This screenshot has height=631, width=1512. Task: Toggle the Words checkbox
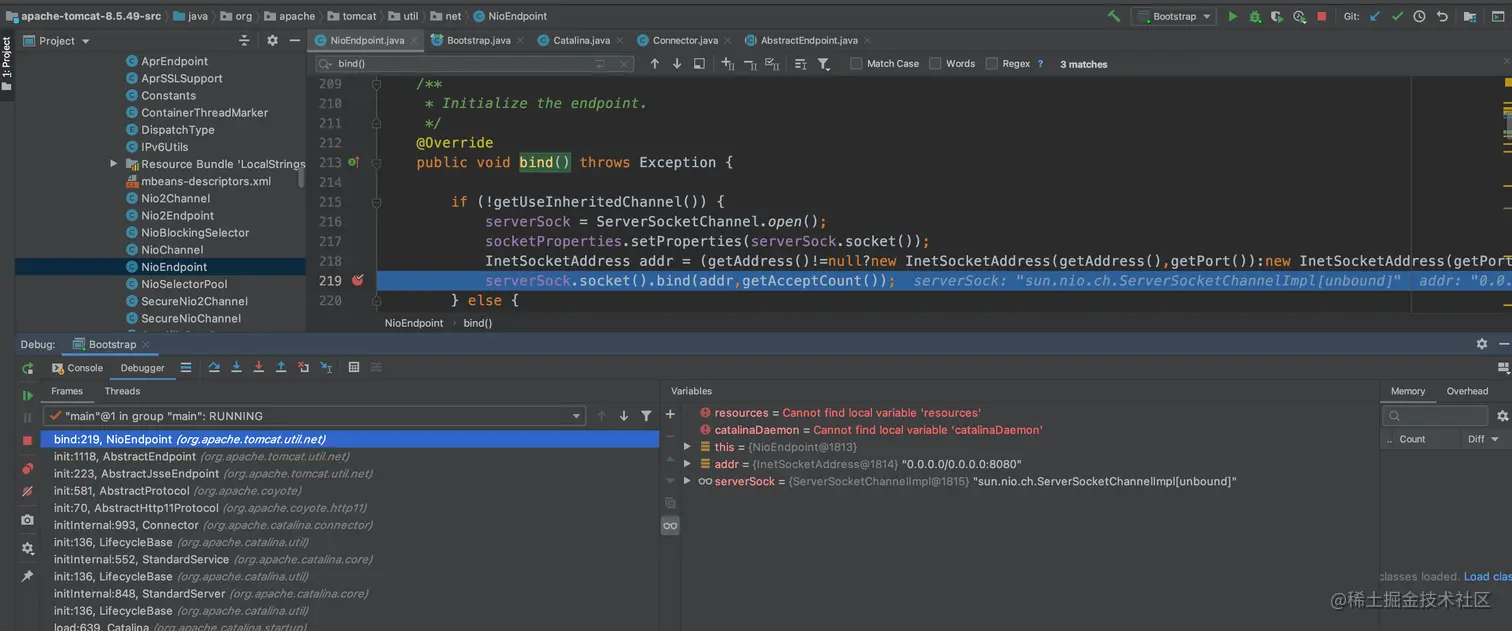935,64
